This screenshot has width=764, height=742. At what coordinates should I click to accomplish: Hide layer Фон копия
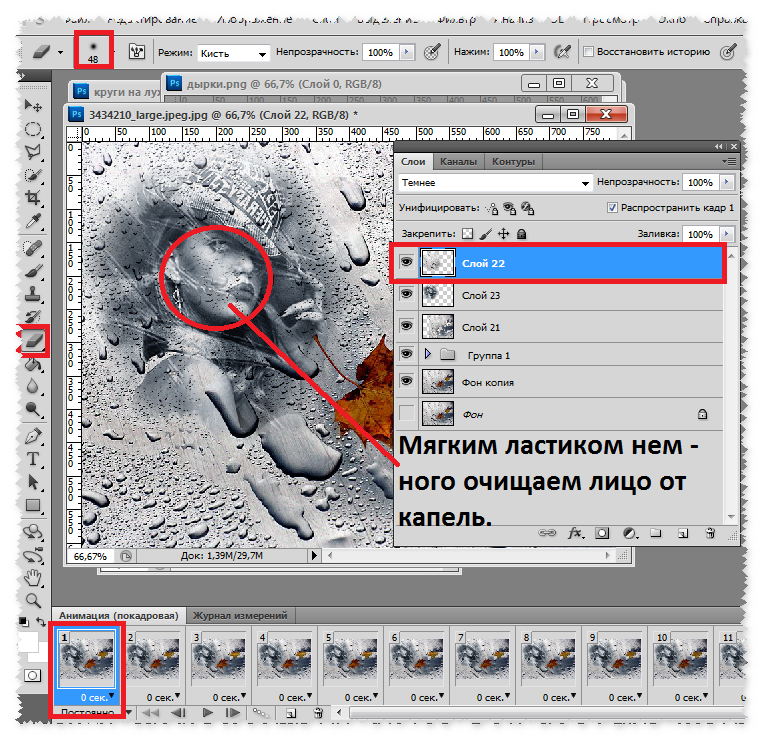click(x=406, y=381)
